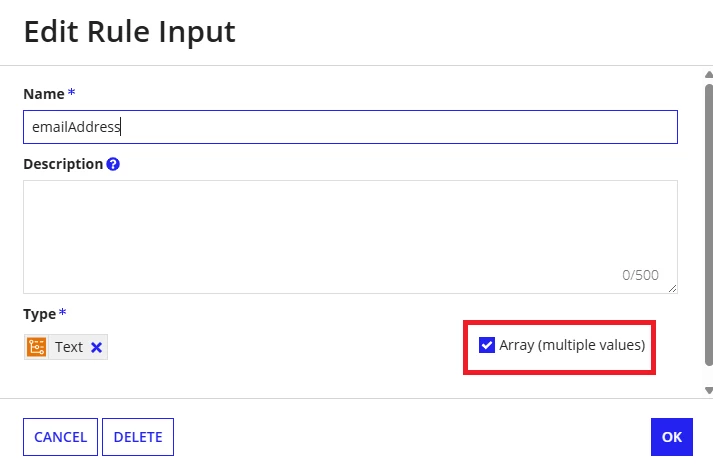Viewport: 713px width, 475px height.
Task: Confirm changes with the OK button
Action: [672, 437]
